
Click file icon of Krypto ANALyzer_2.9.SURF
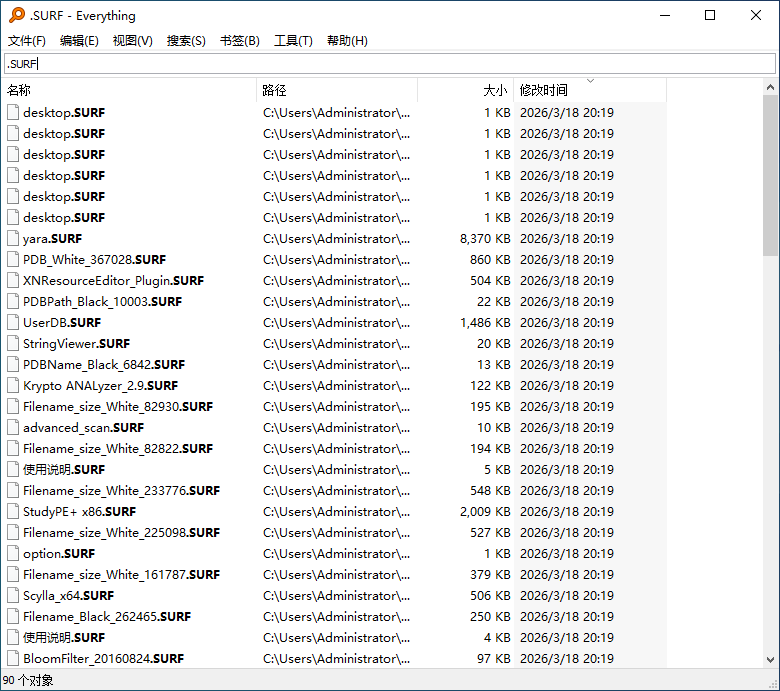[x=13, y=386]
